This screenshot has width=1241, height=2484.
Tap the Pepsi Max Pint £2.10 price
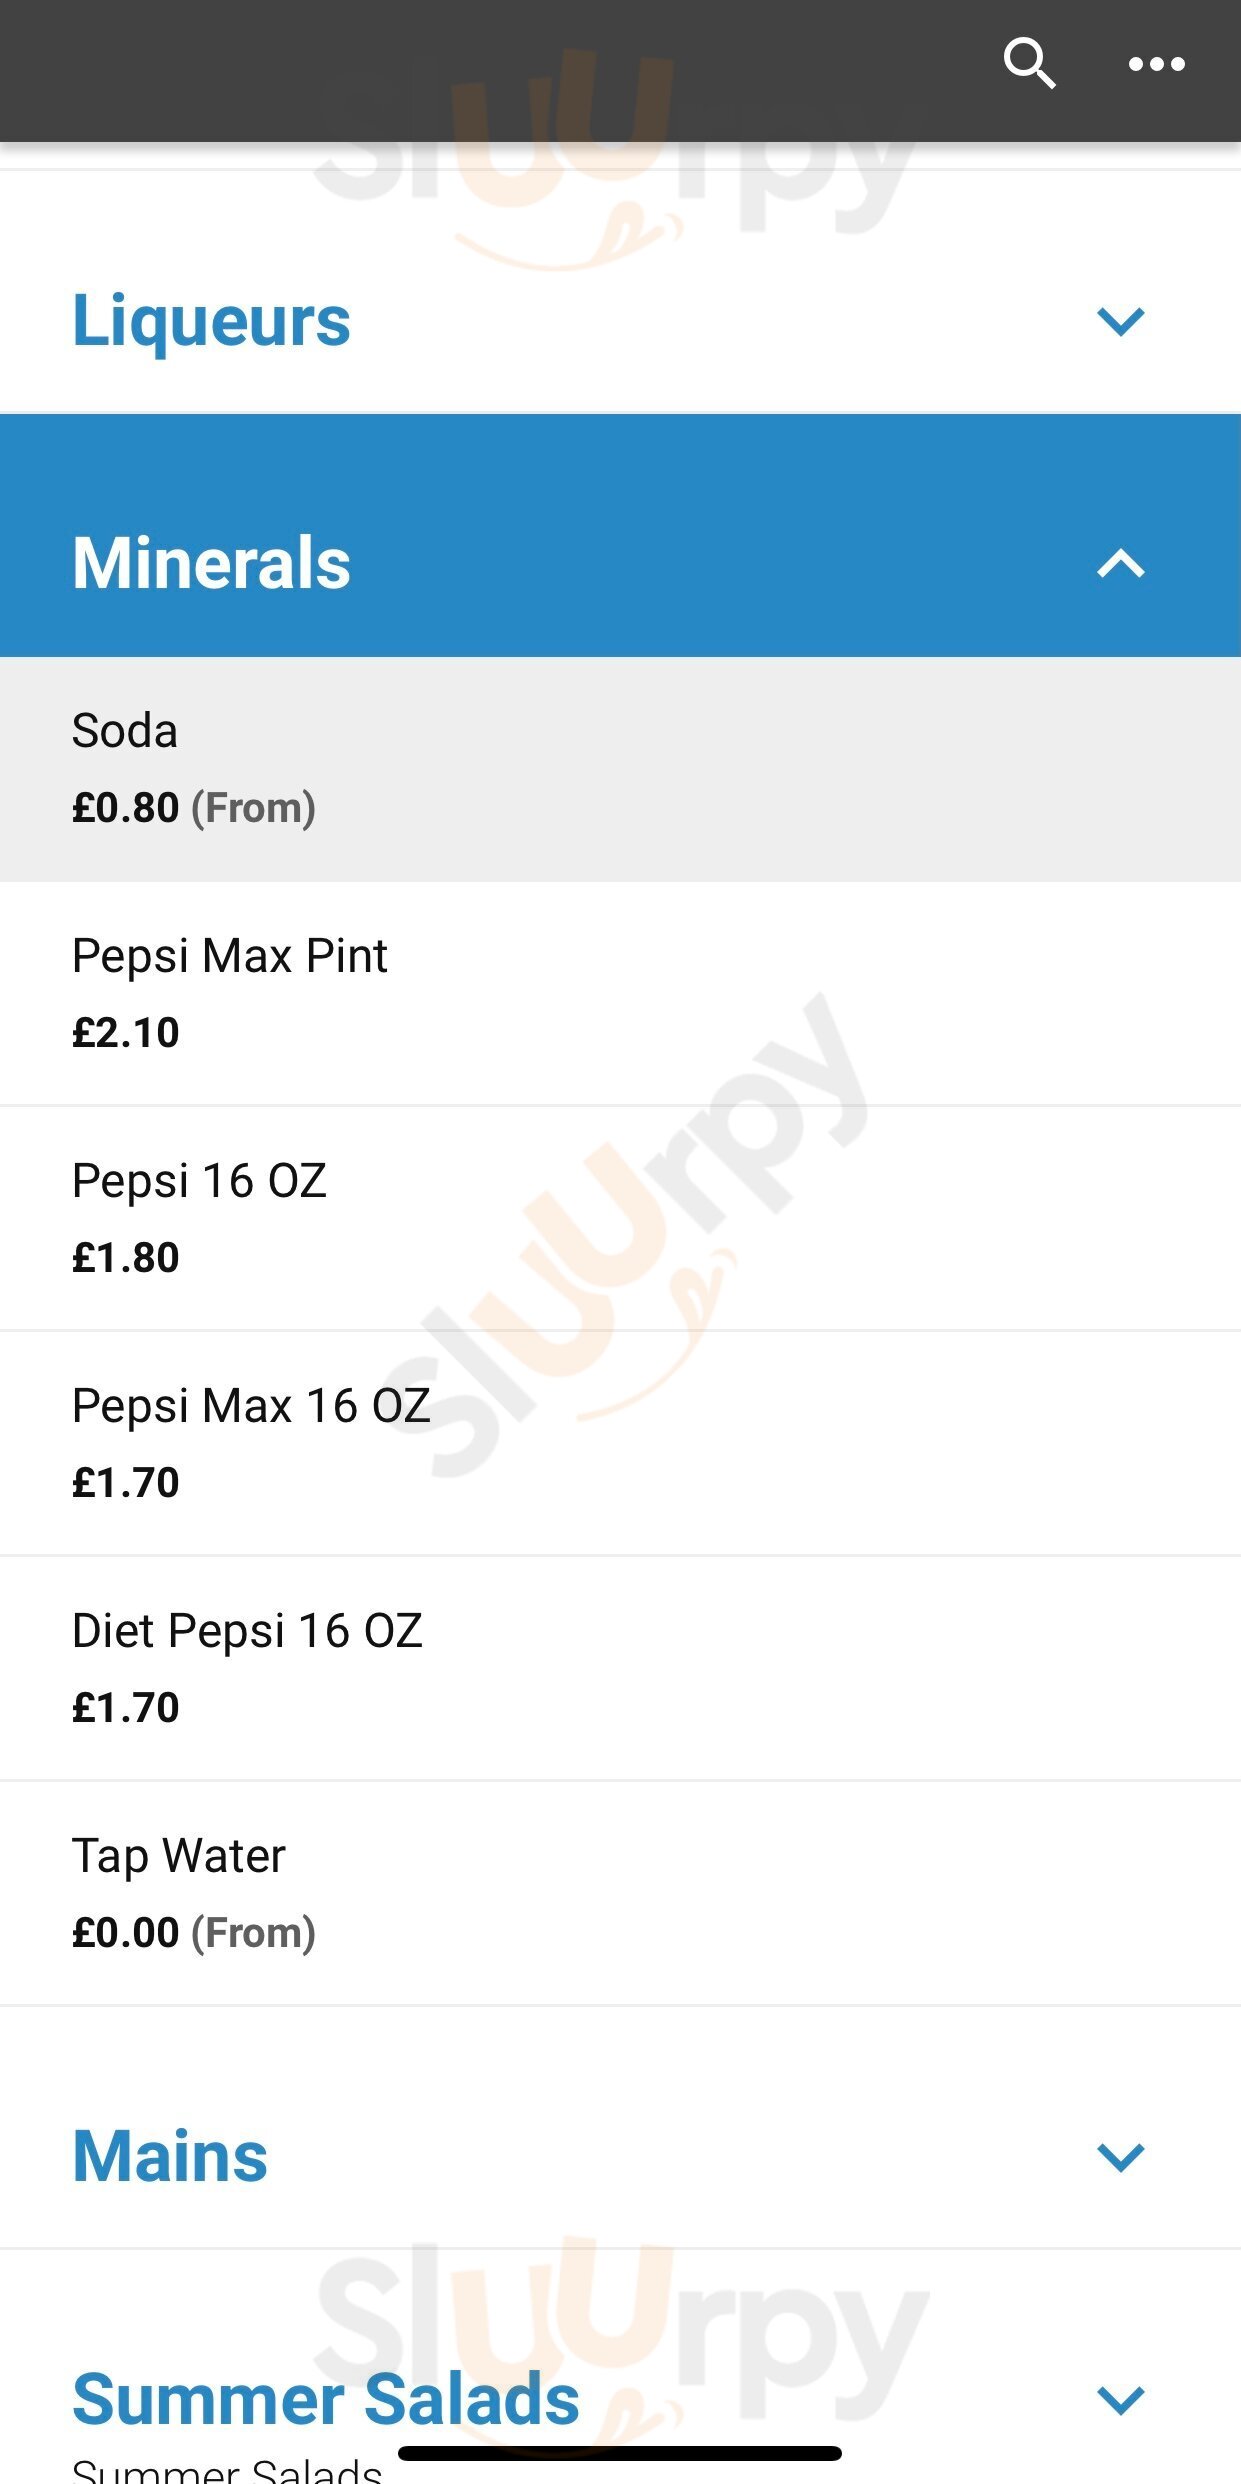(126, 1033)
